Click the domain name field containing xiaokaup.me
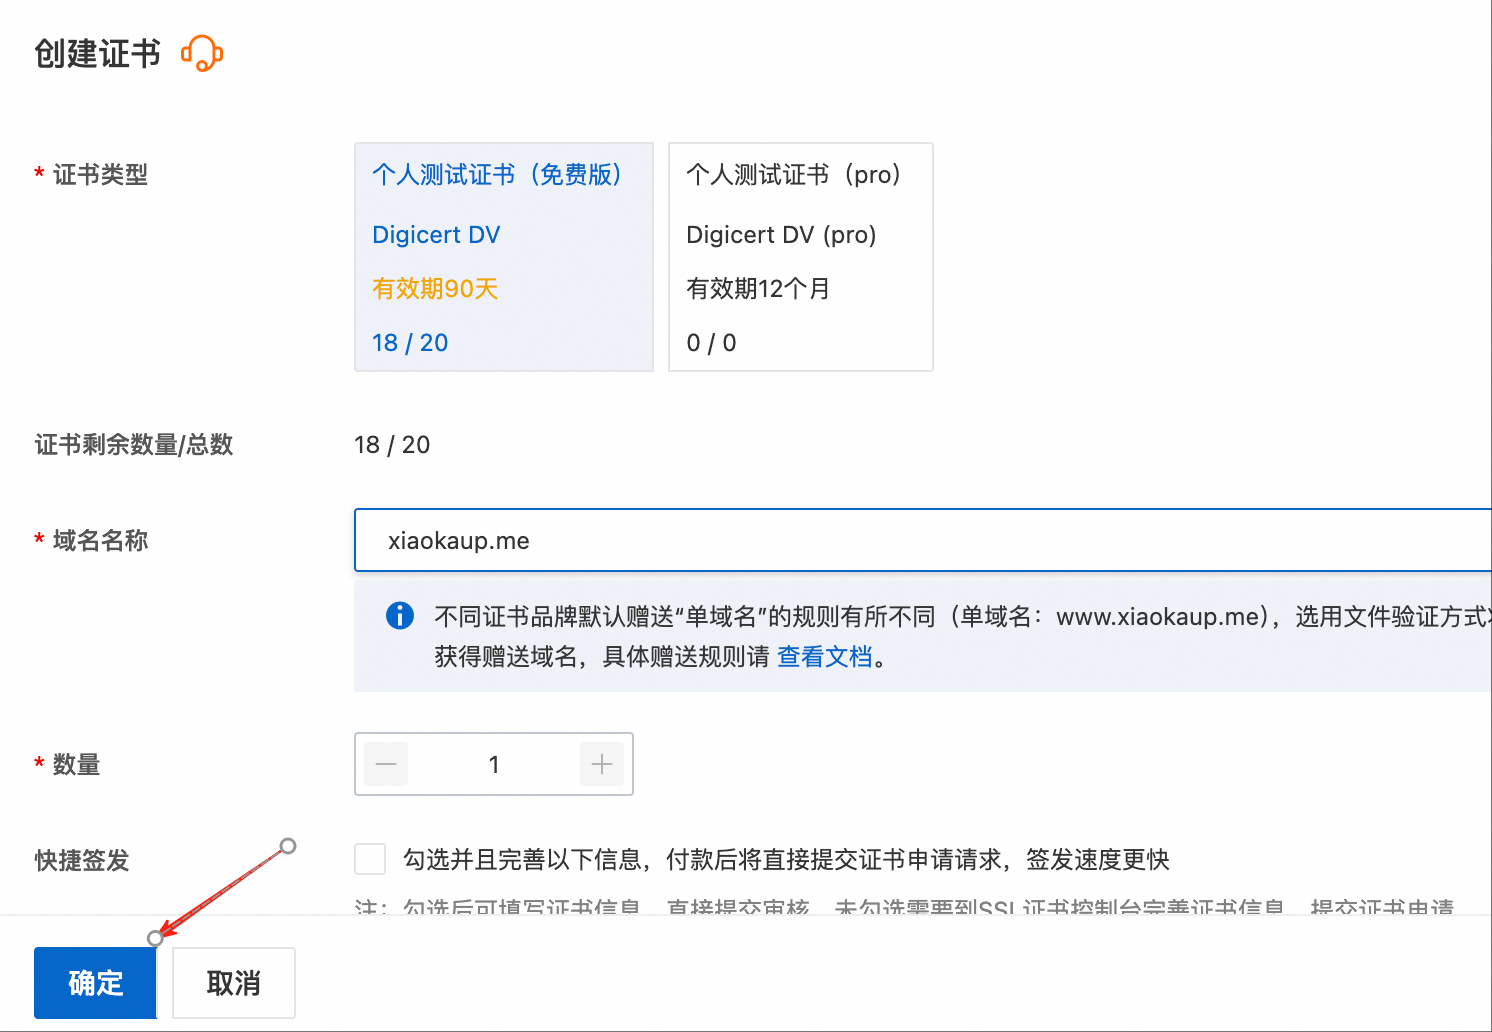The width and height of the screenshot is (1492, 1032). pos(923,540)
